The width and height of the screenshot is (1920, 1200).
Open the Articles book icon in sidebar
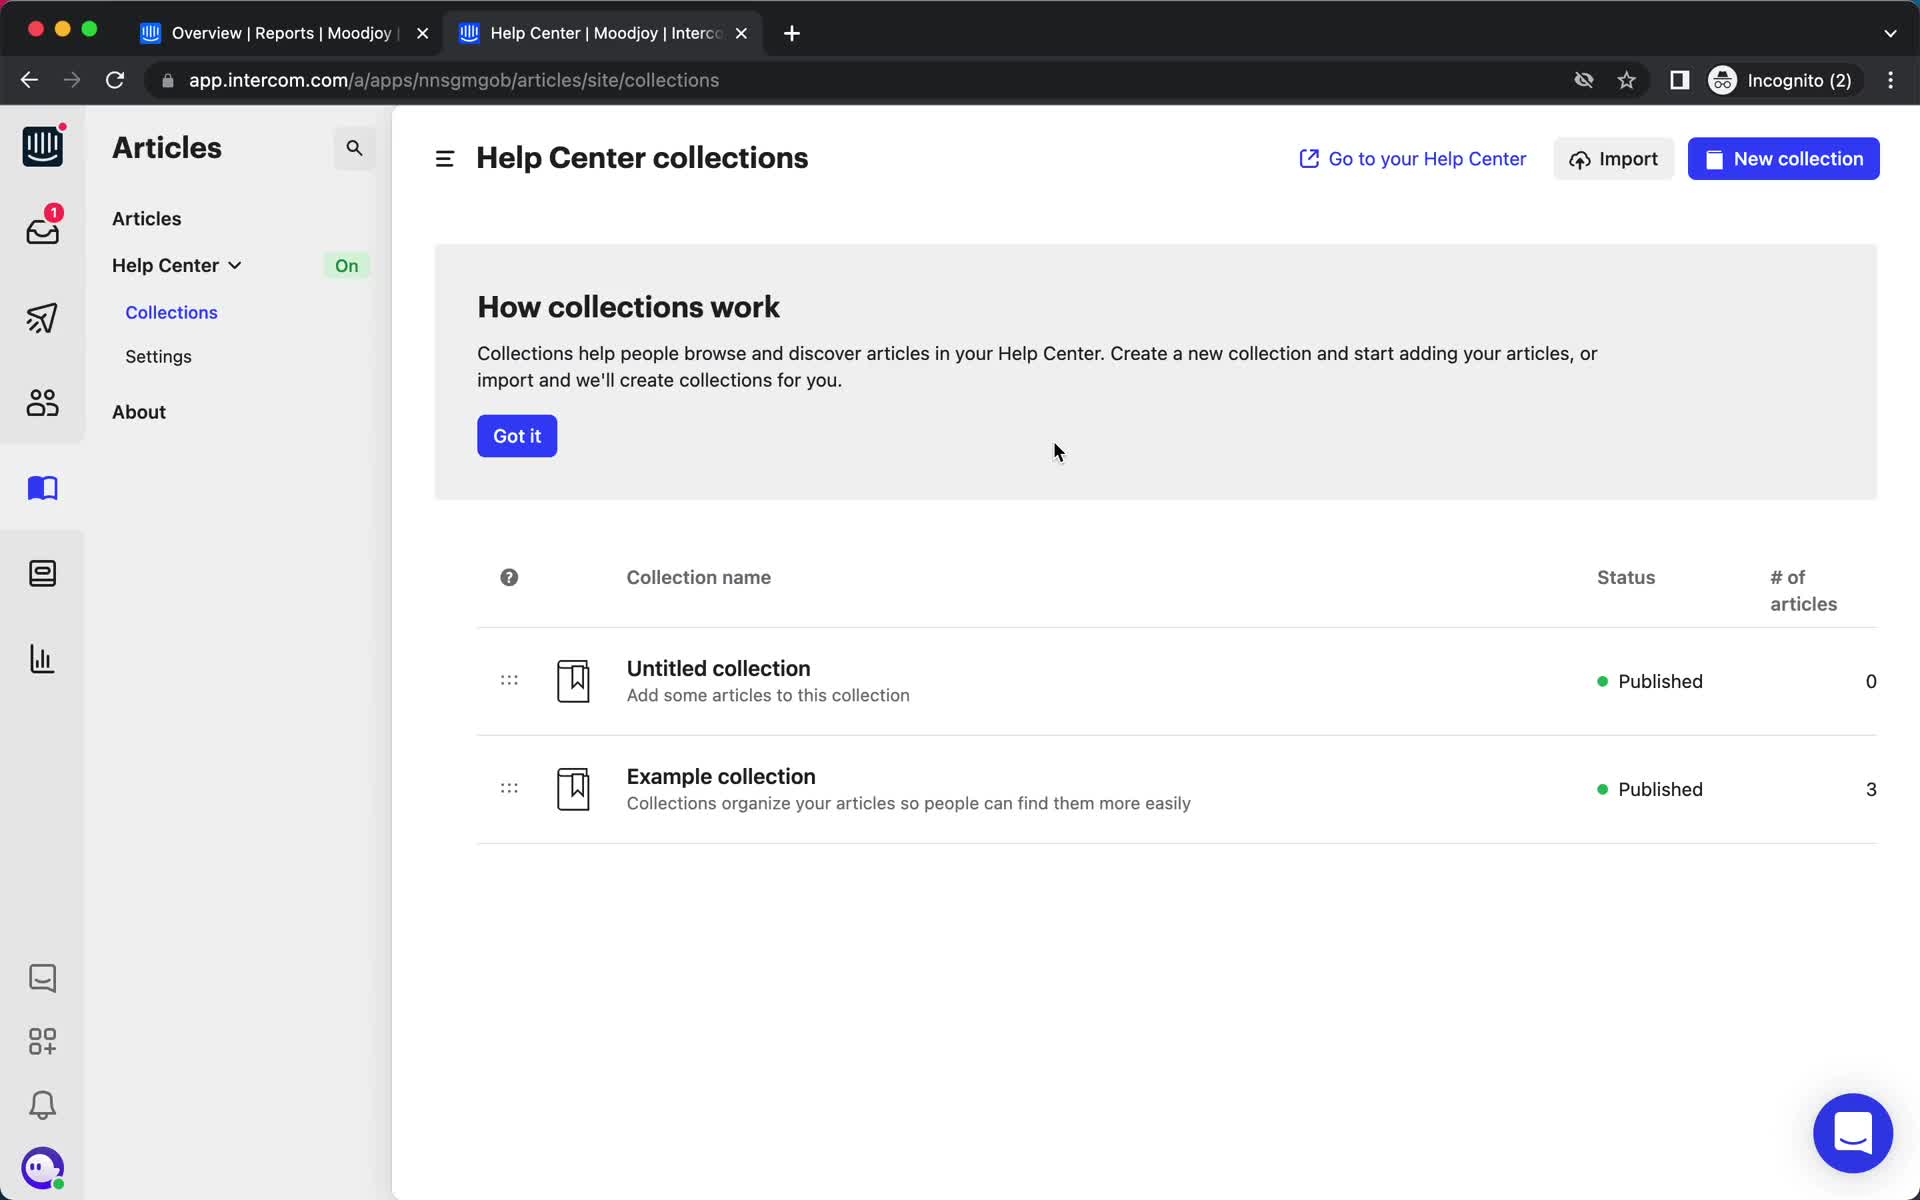coord(42,488)
